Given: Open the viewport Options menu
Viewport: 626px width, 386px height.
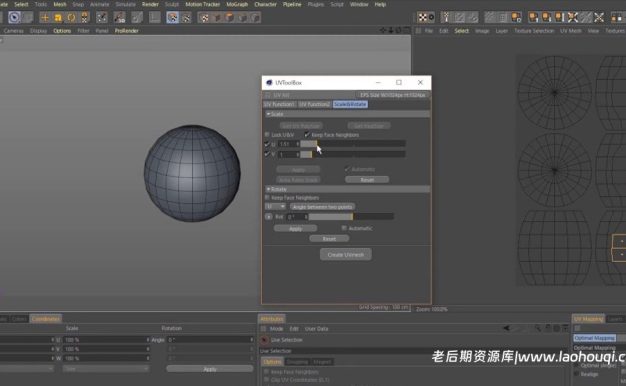Looking at the screenshot, I should 62,31.
